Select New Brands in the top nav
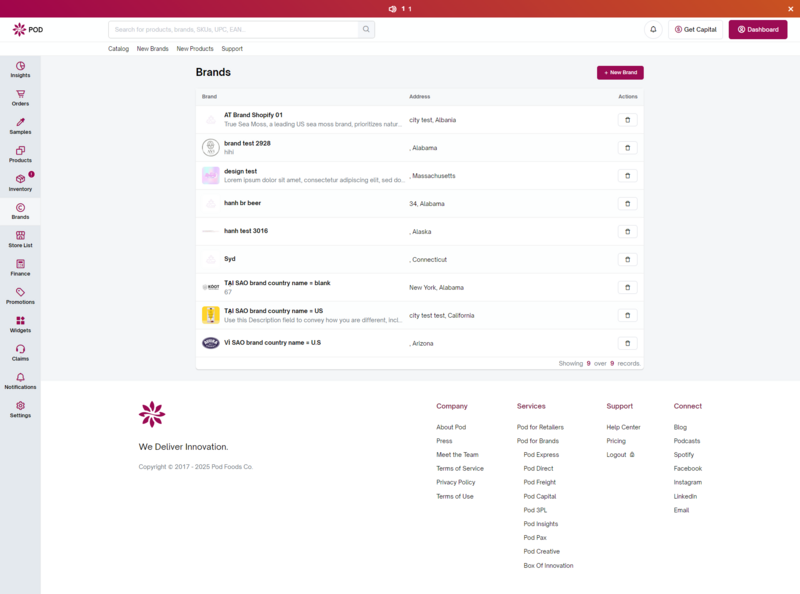800x594 pixels. tap(152, 49)
